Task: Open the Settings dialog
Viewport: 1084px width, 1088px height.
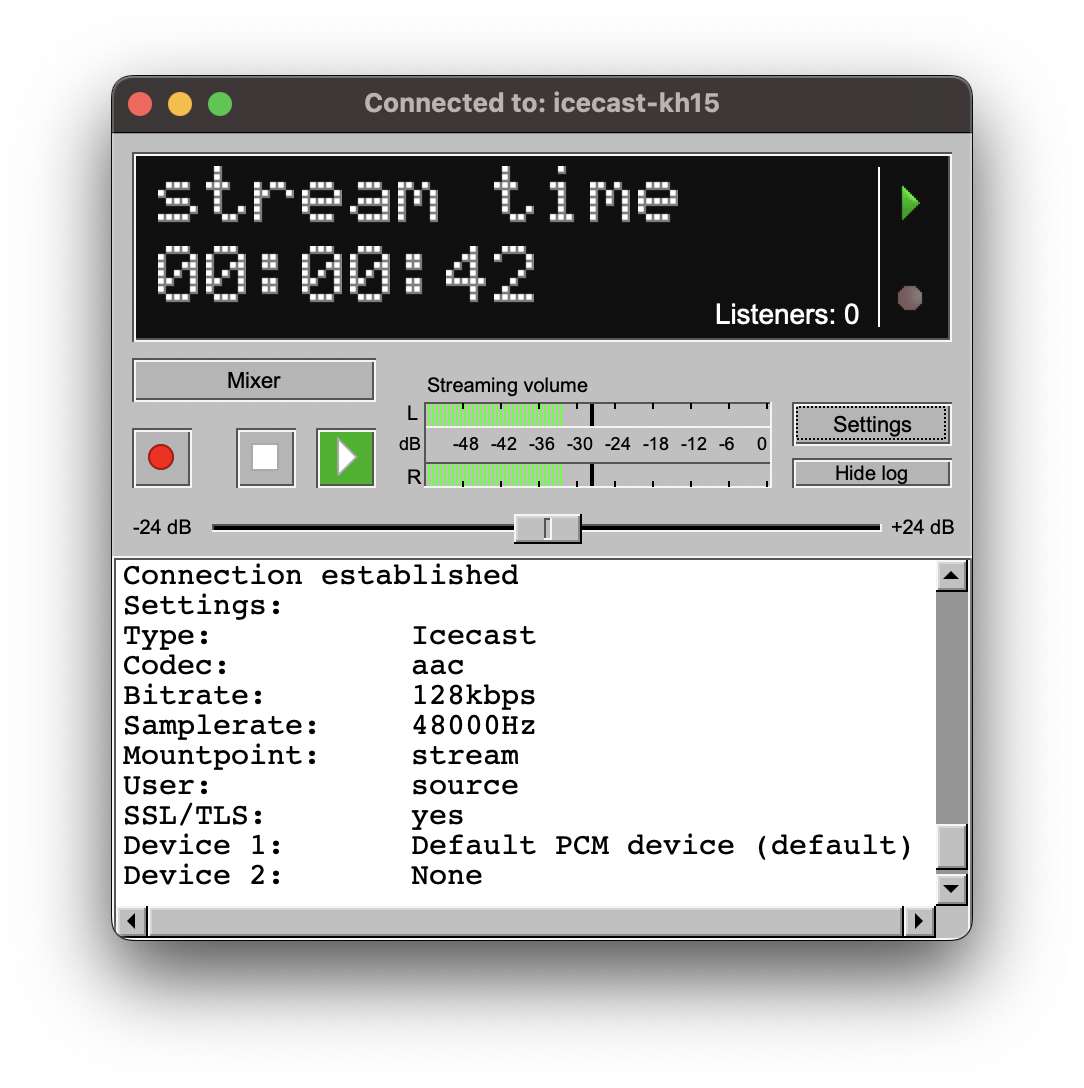Action: pos(870,424)
